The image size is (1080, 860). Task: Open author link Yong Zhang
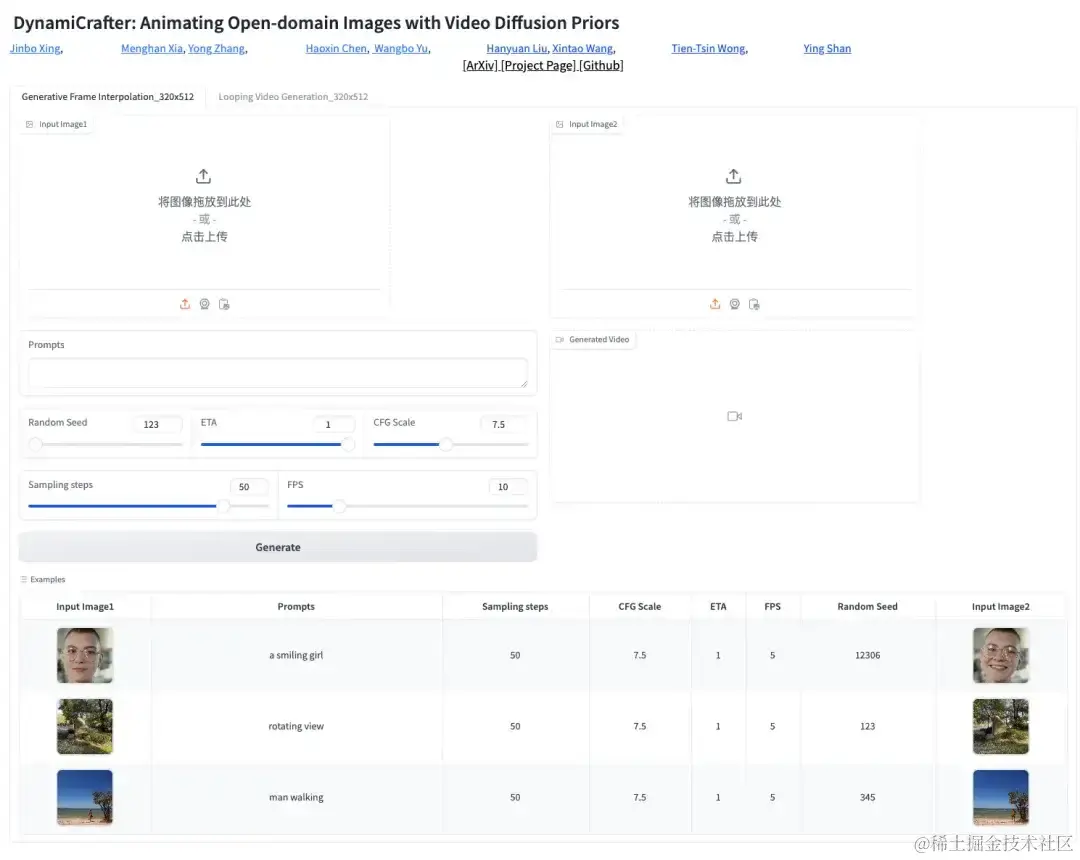point(216,48)
